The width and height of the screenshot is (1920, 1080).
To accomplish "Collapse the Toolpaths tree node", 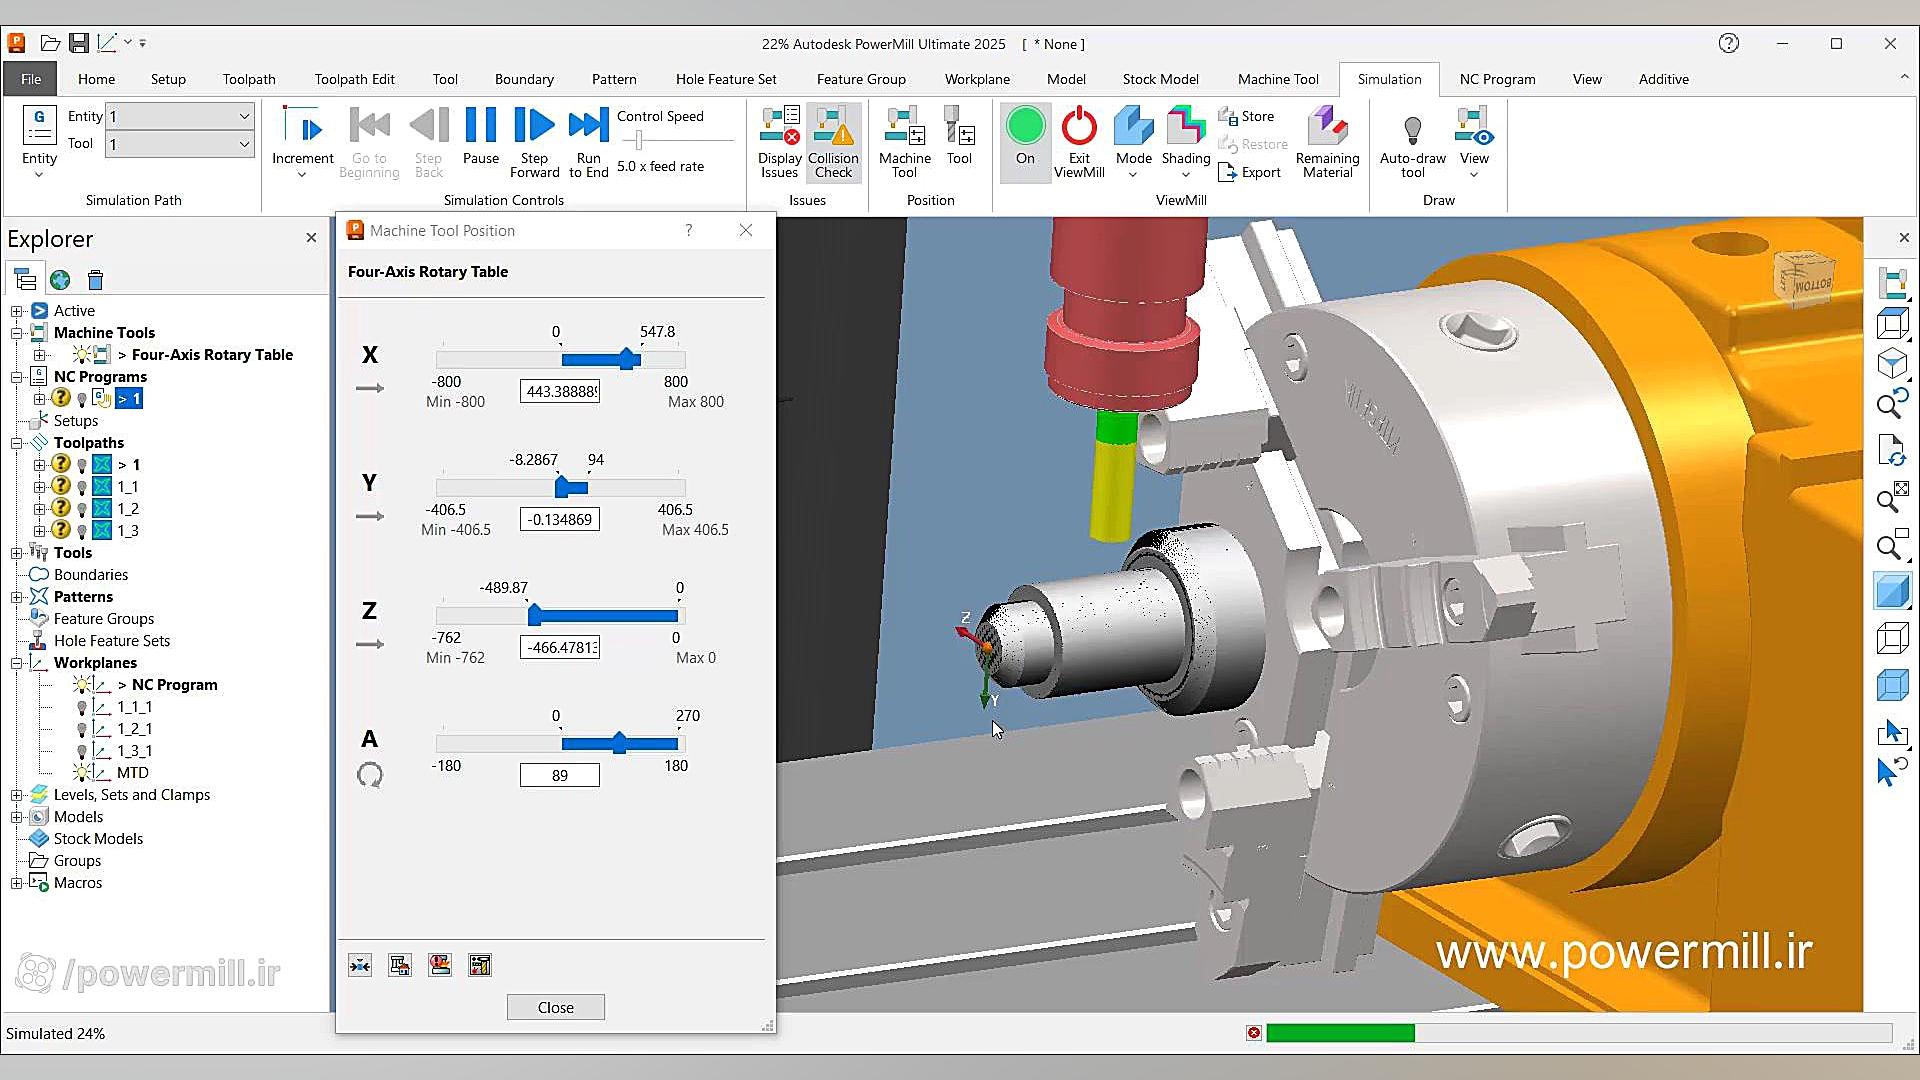I will [17, 443].
